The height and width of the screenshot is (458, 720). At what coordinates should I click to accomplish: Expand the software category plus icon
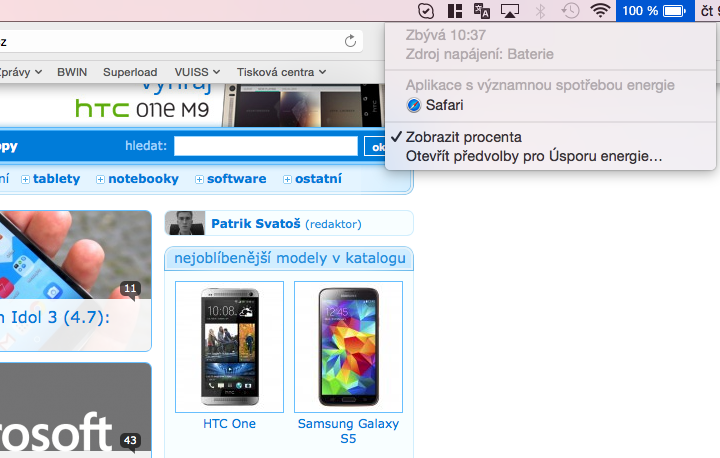point(199,179)
